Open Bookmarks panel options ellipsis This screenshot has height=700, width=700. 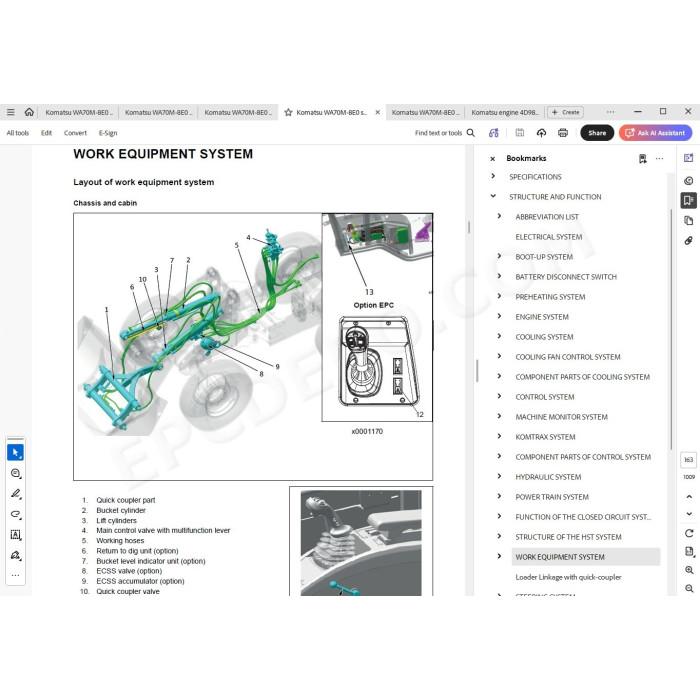pos(659,158)
